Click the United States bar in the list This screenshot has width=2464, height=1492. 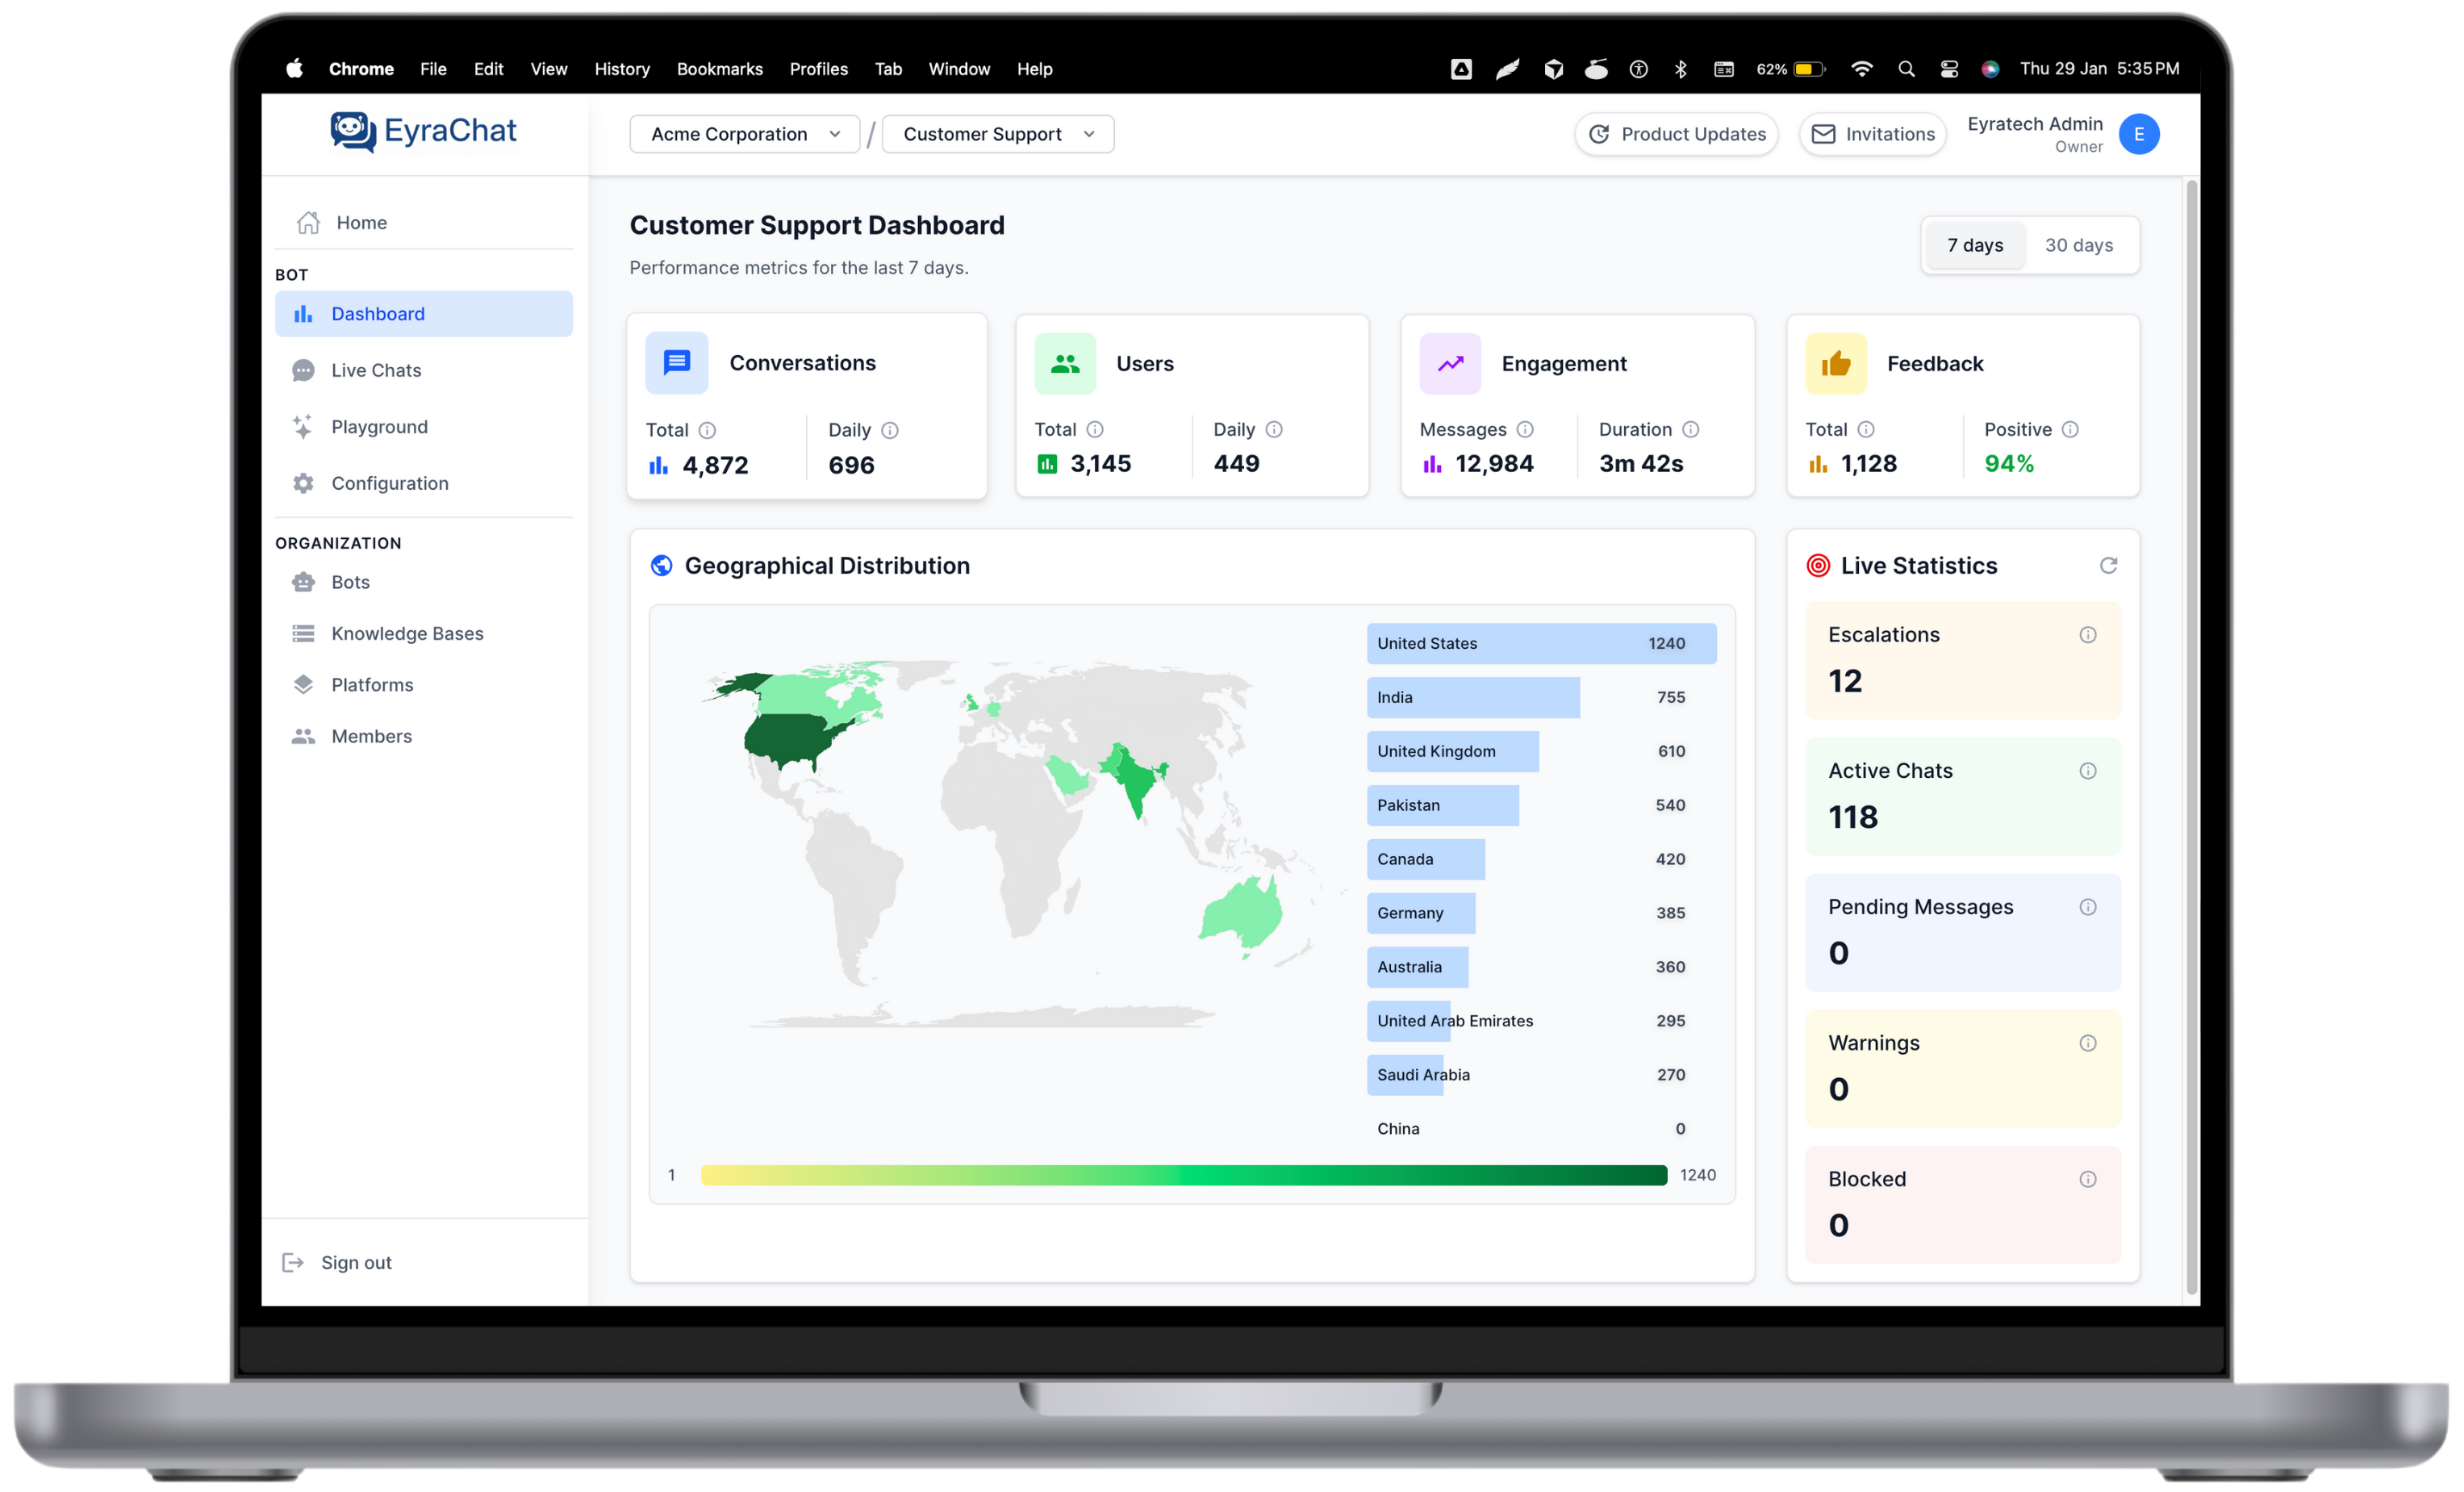[x=1540, y=644]
